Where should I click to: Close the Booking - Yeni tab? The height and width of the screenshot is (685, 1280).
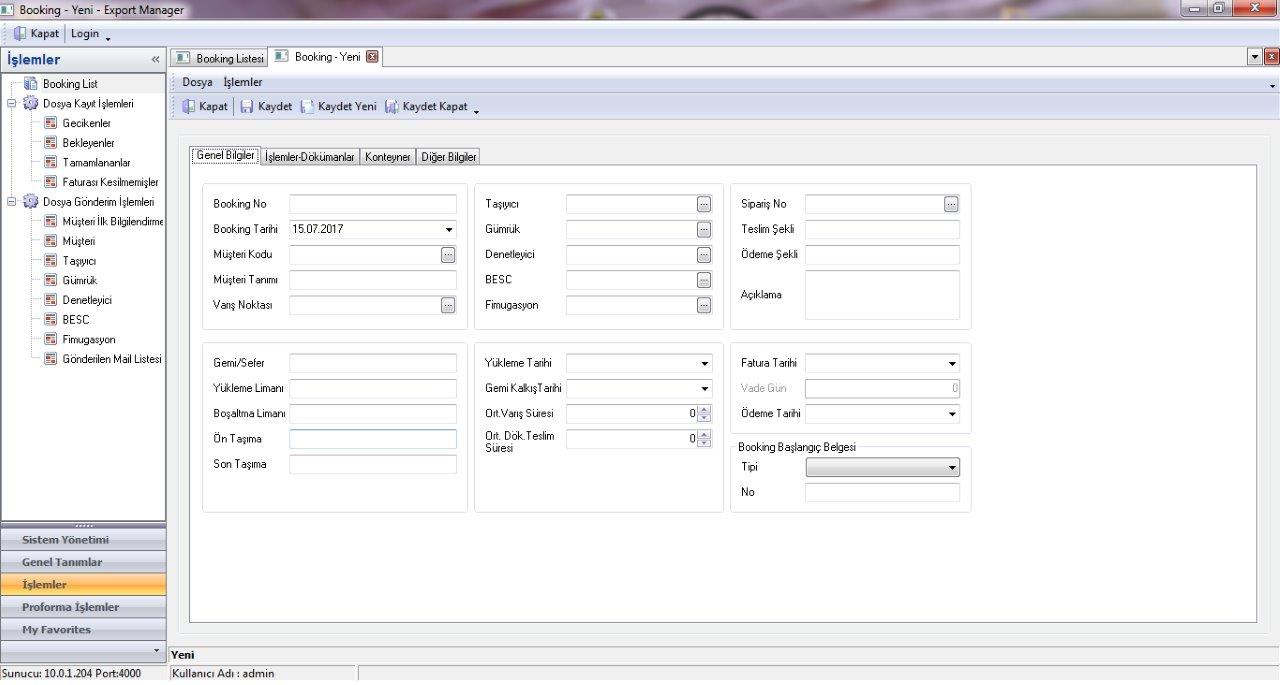click(x=372, y=57)
